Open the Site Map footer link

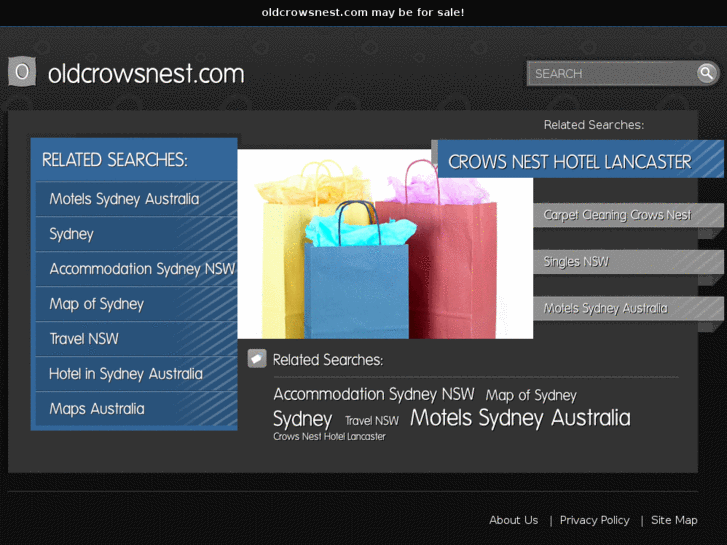[674, 520]
